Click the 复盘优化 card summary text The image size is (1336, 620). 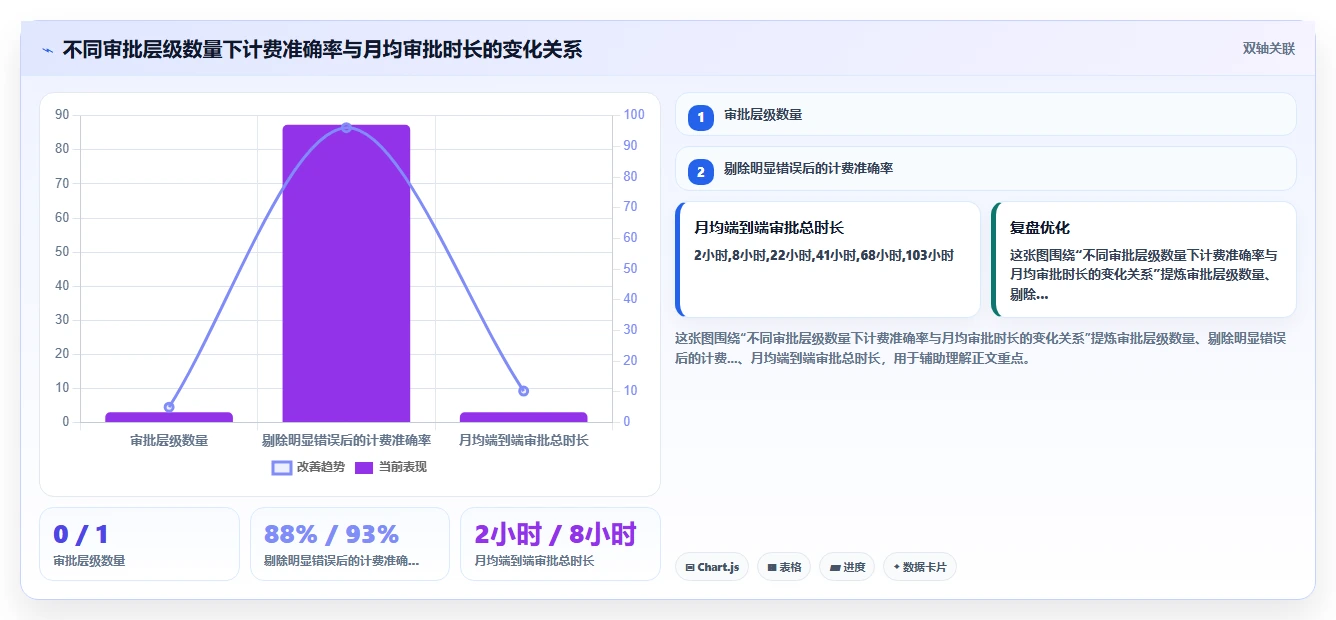1144,275
